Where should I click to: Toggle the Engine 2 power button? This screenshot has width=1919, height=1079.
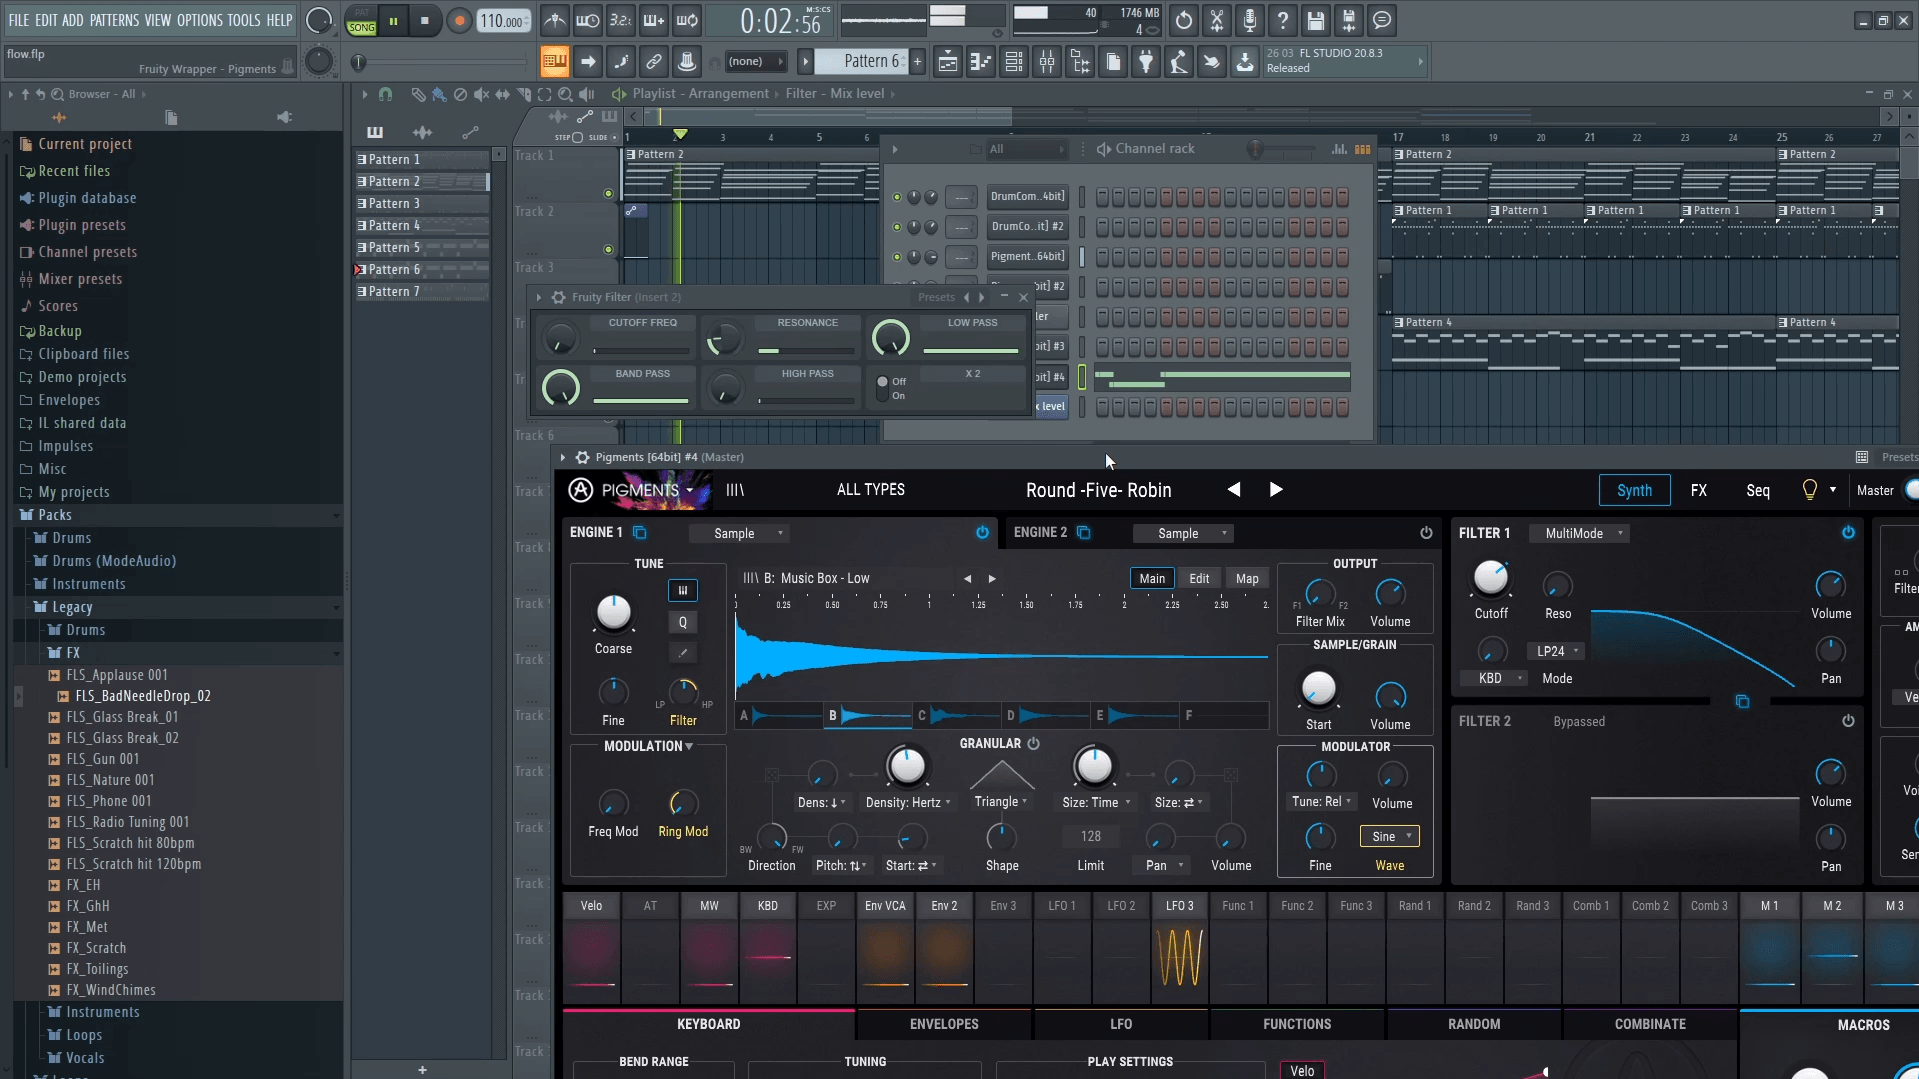pos(1426,533)
